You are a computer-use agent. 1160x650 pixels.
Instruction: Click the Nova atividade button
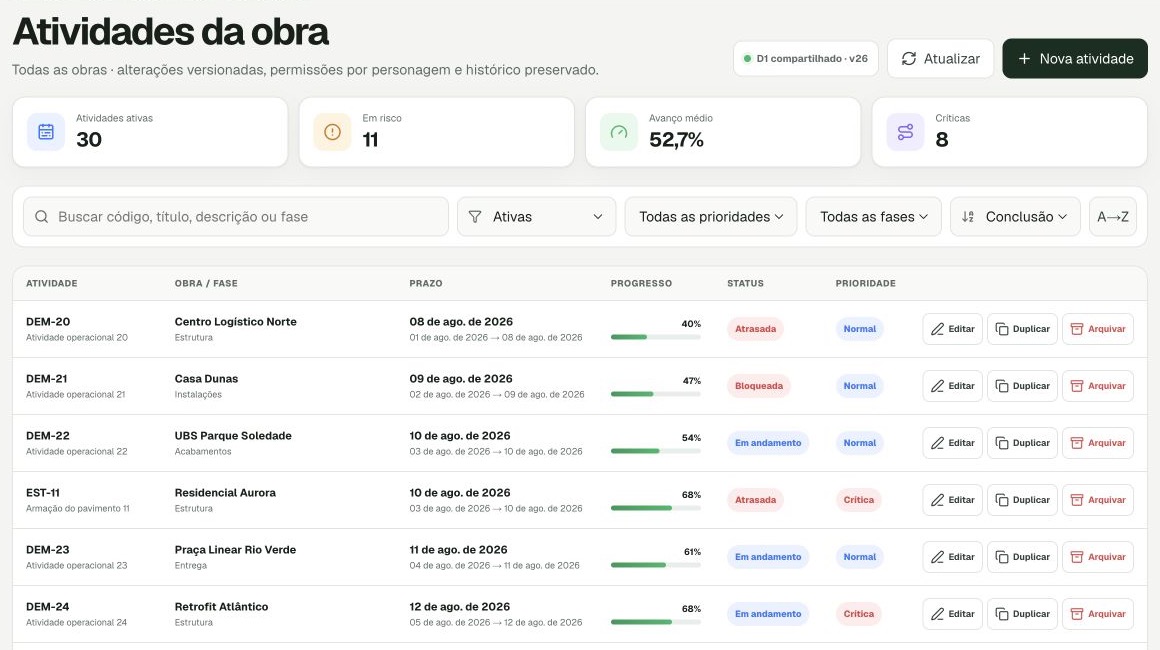point(1075,58)
